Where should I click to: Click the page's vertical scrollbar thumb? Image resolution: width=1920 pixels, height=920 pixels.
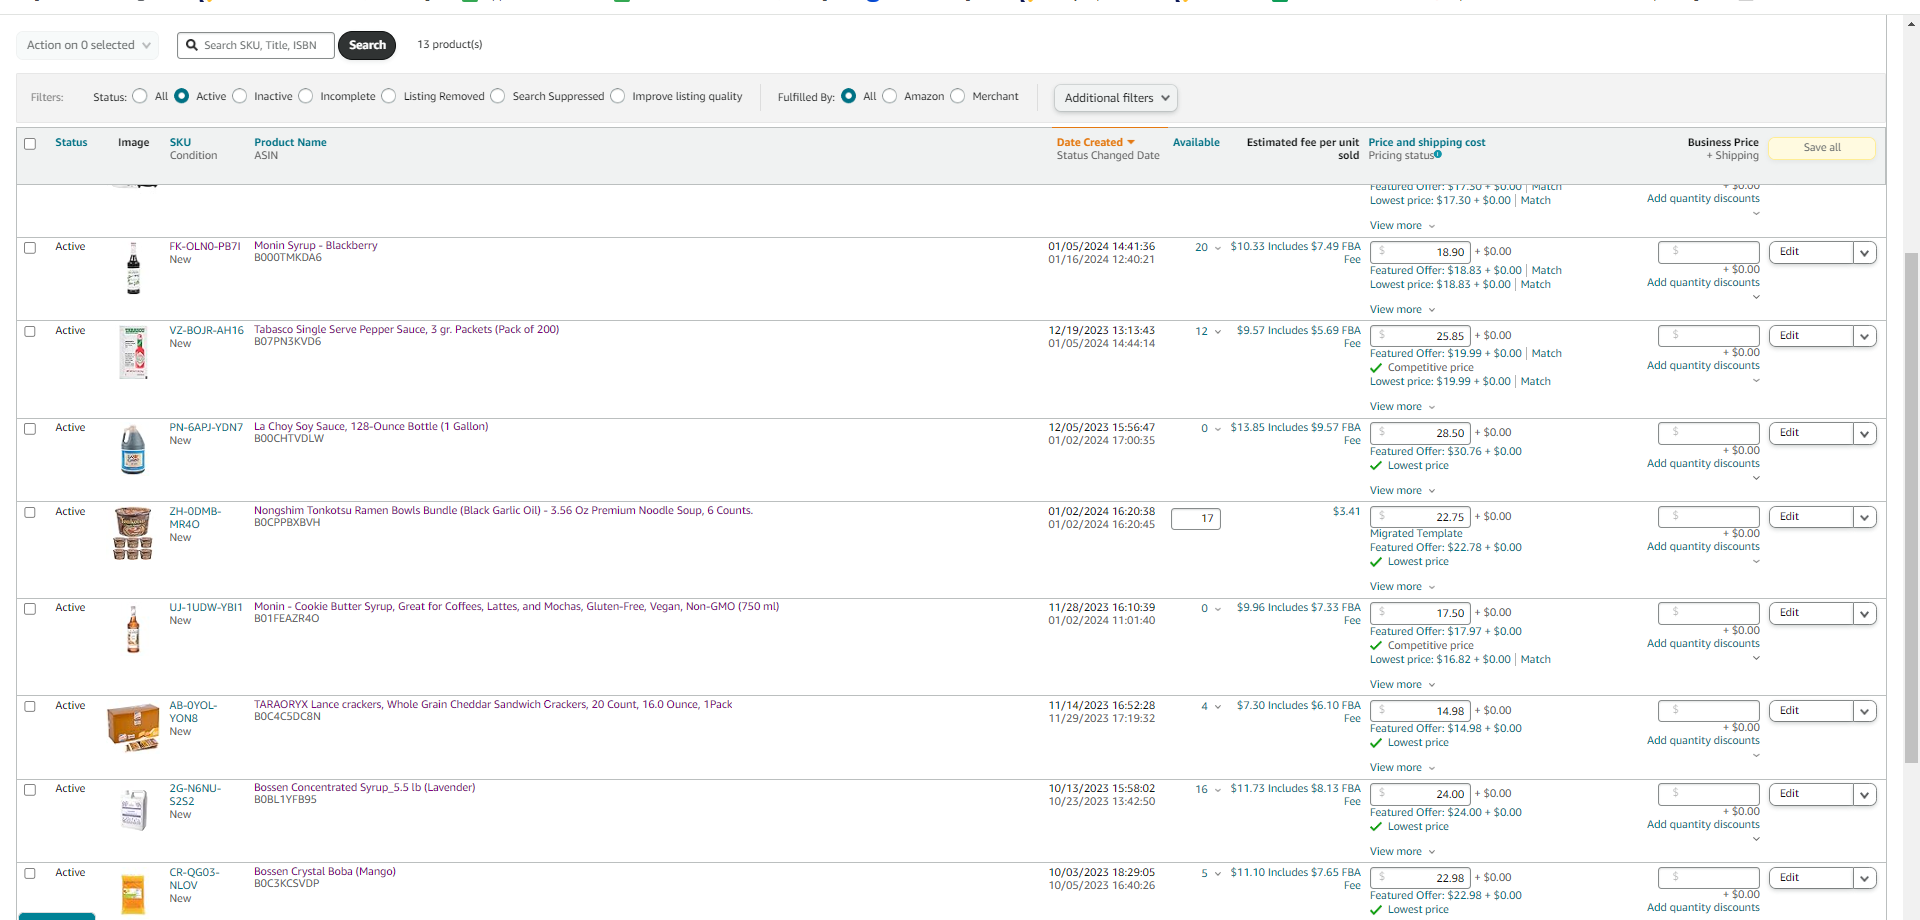pos(1911,508)
